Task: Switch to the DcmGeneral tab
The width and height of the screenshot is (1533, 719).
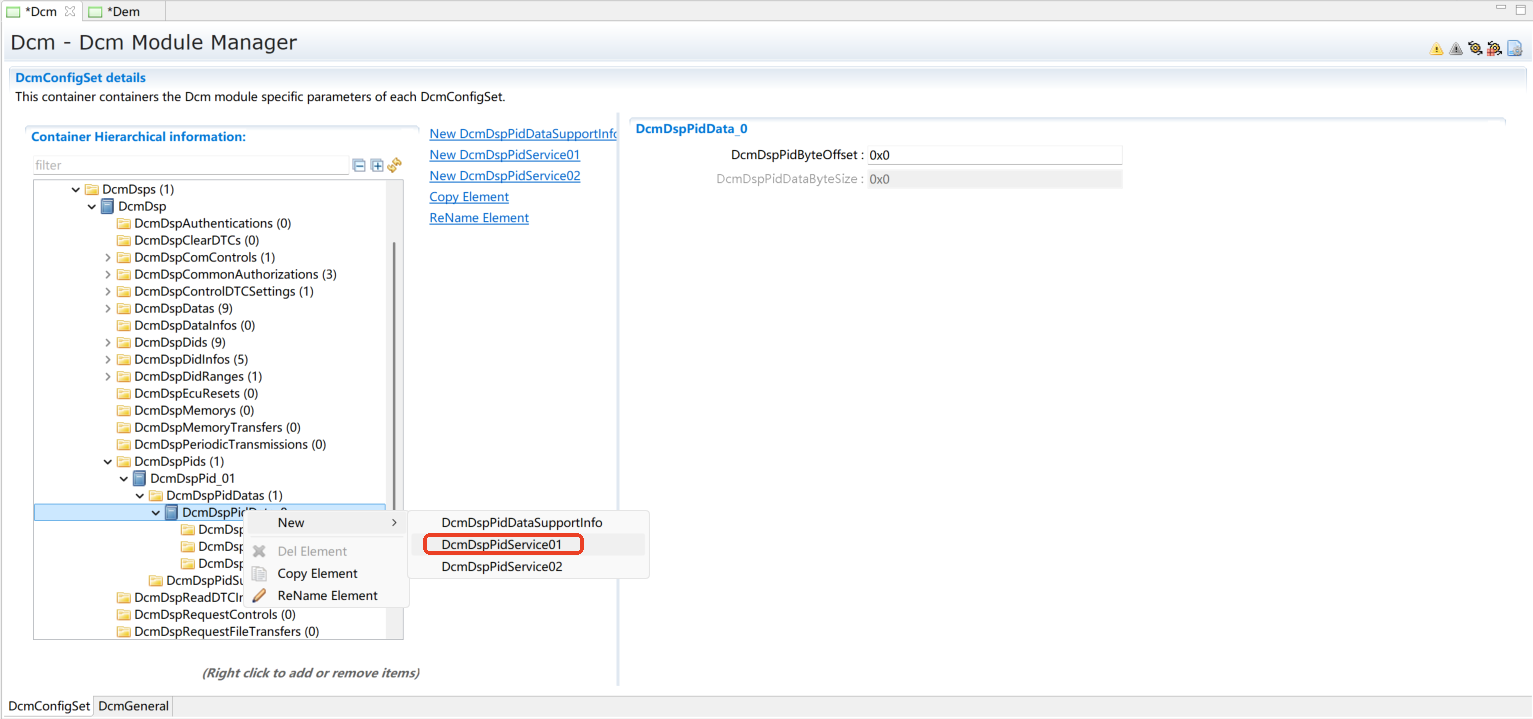Action: coord(133,706)
